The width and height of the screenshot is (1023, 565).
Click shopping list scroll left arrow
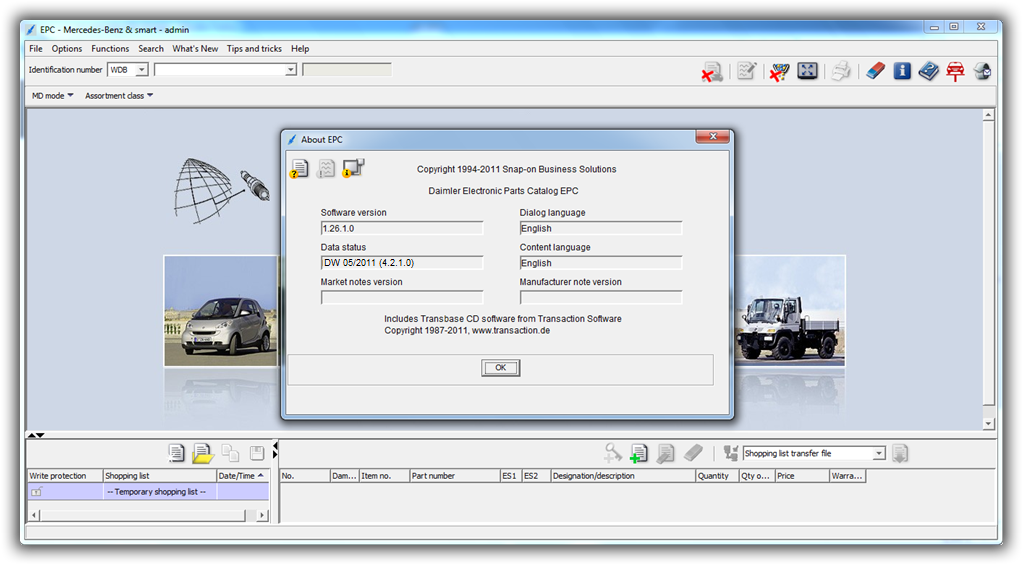tap(35, 515)
